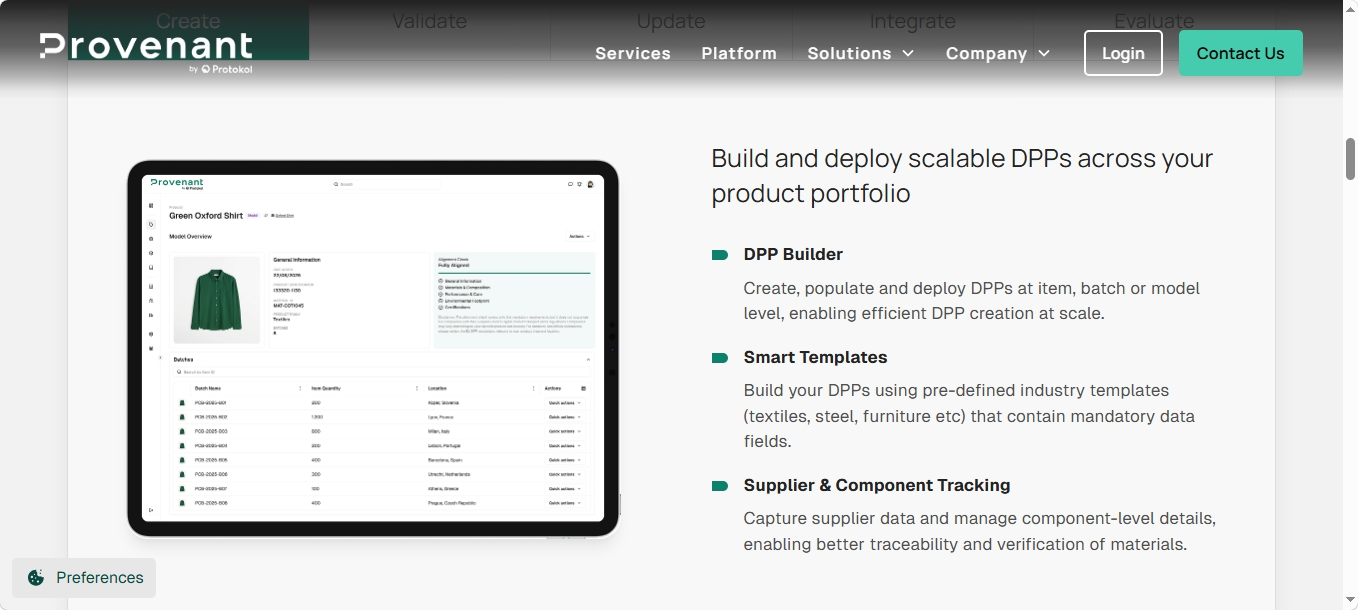Click the bullet icon beside Supplier & Component Tracking
Viewport: 1358px width, 610px height.
[x=720, y=486]
